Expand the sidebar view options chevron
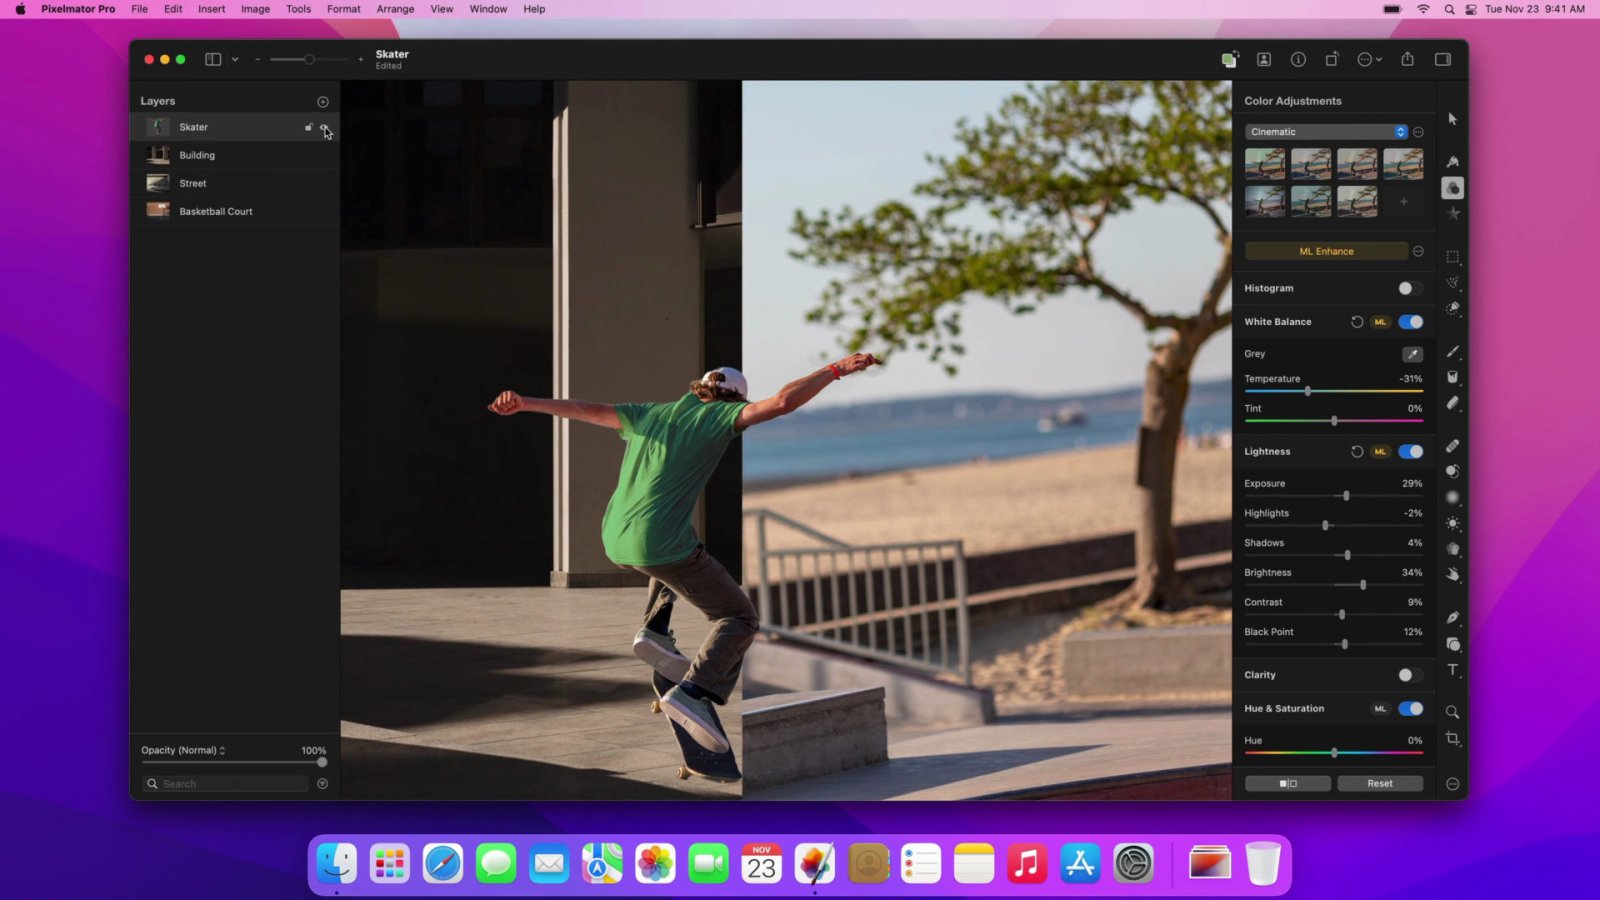The height and width of the screenshot is (900, 1600). [235, 60]
